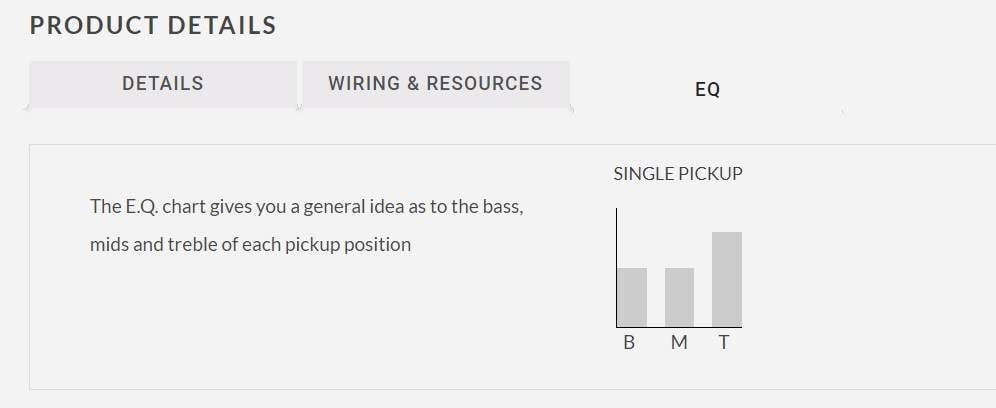Click the E.Q. chart description first line
996x408 pixels.
click(307, 207)
